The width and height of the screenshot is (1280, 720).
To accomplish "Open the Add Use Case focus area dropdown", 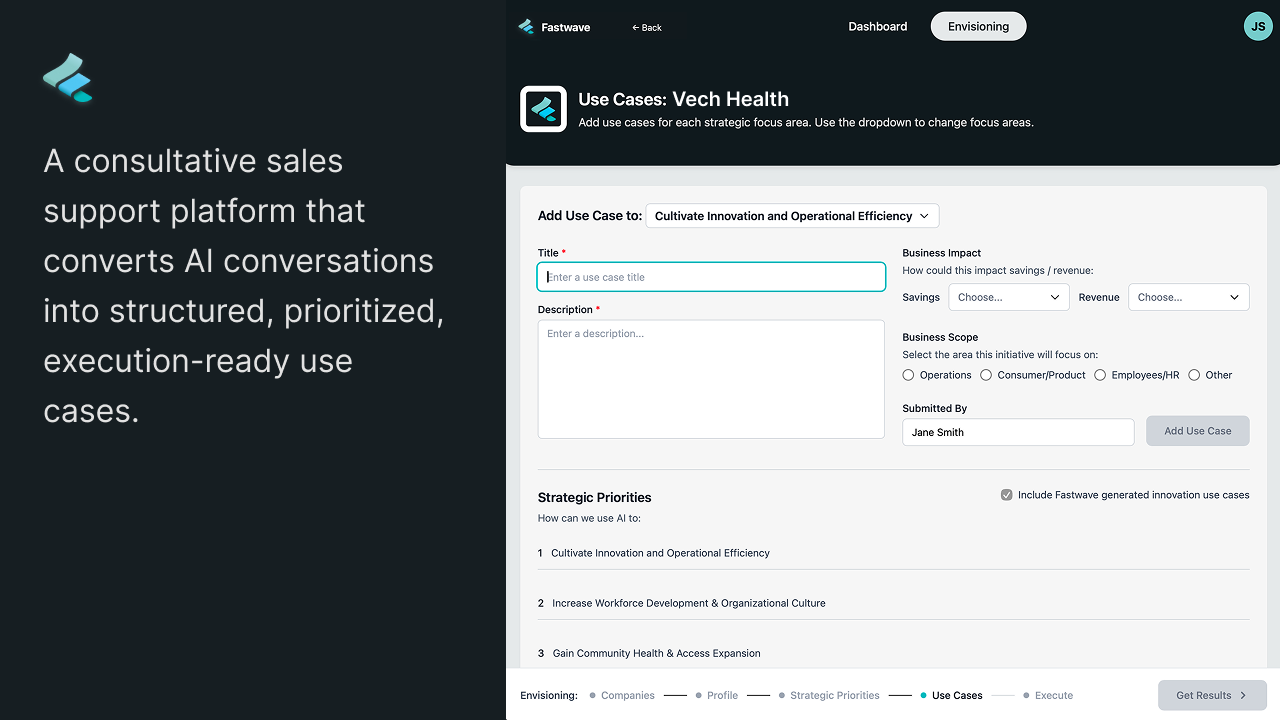I will (792, 216).
